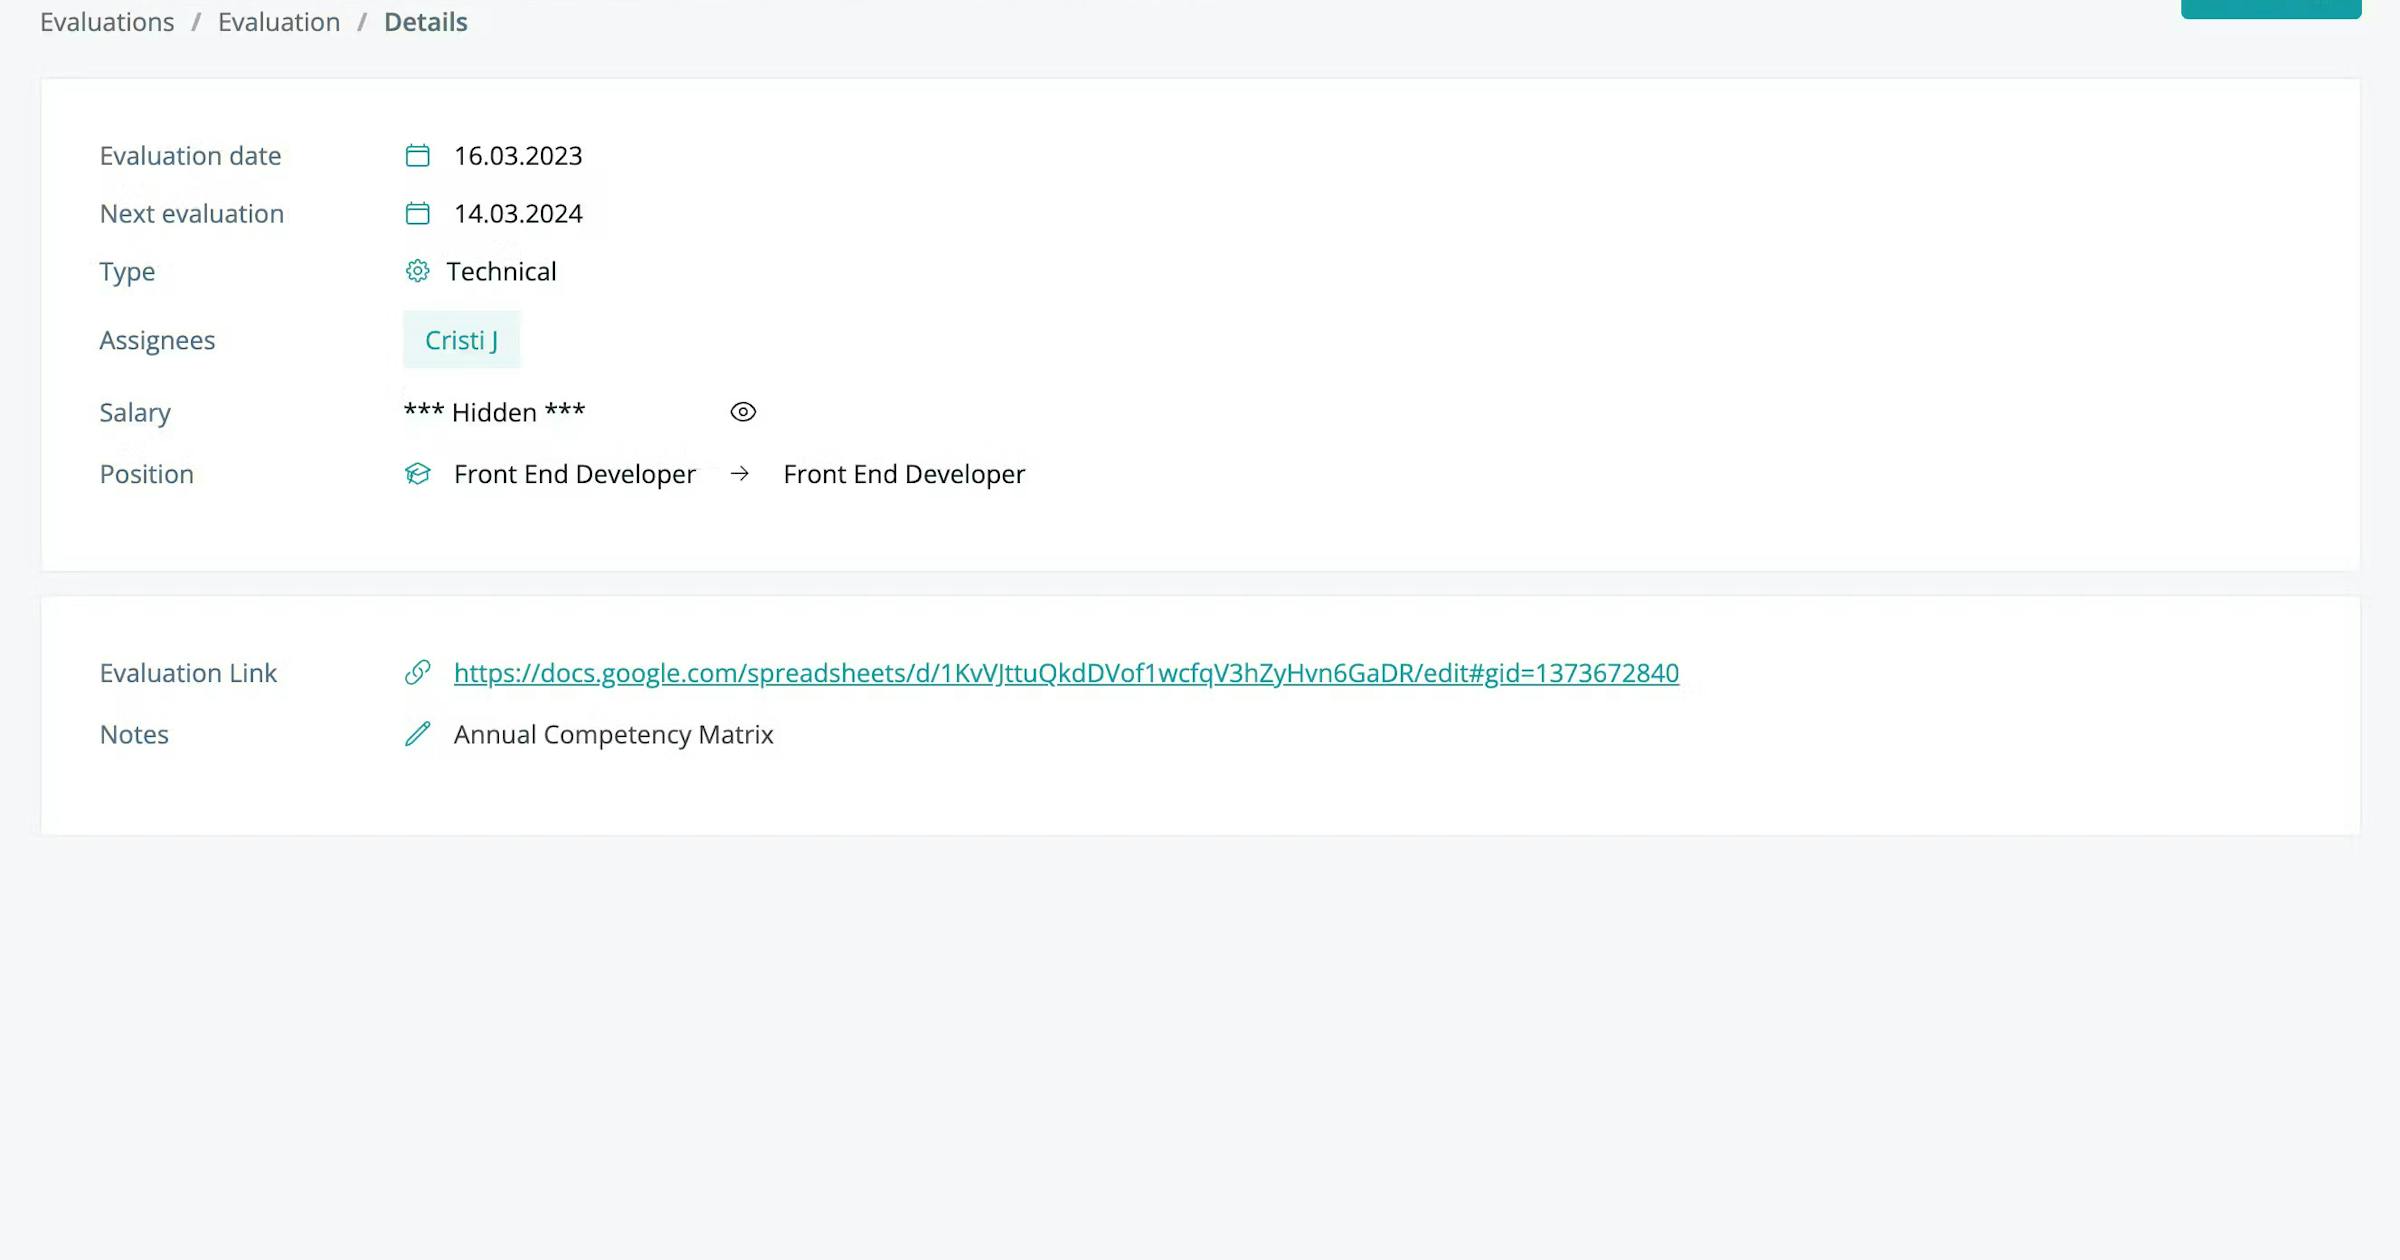
Task: Click the first Front End Developer position
Action: [575, 474]
